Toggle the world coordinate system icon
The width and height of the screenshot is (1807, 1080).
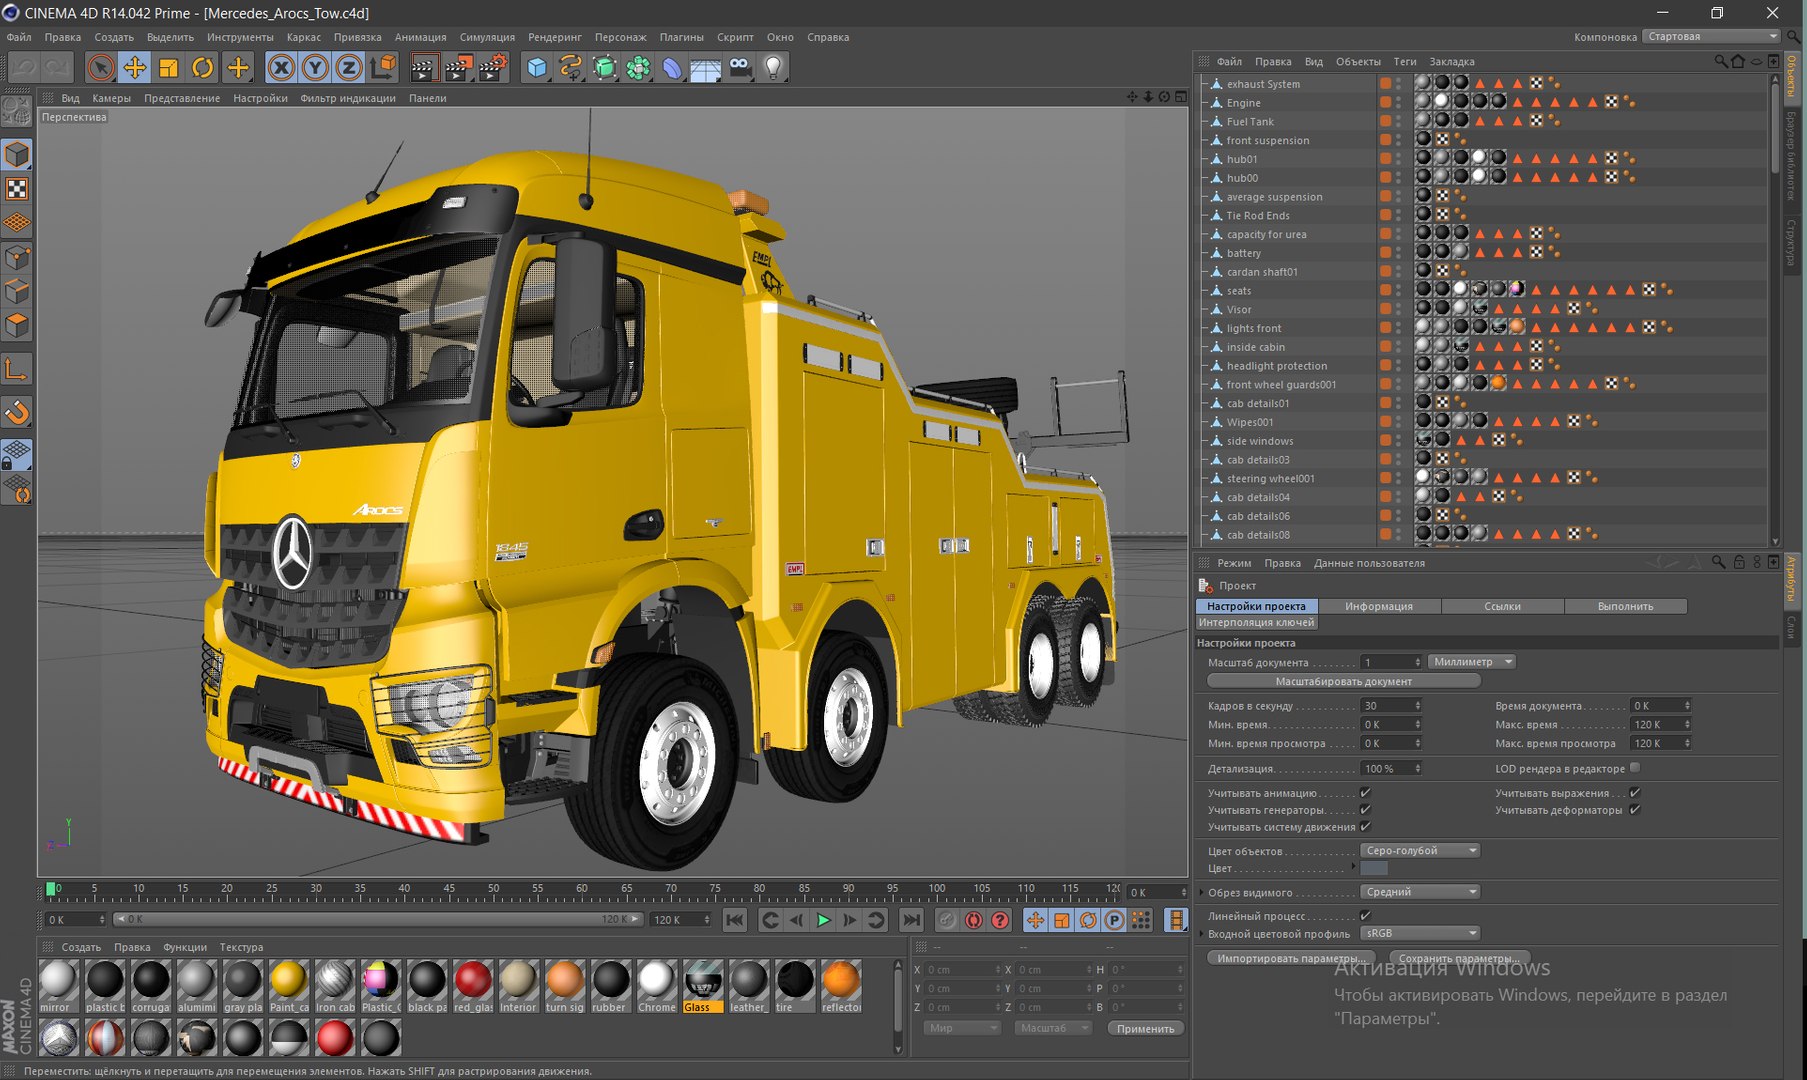383,67
